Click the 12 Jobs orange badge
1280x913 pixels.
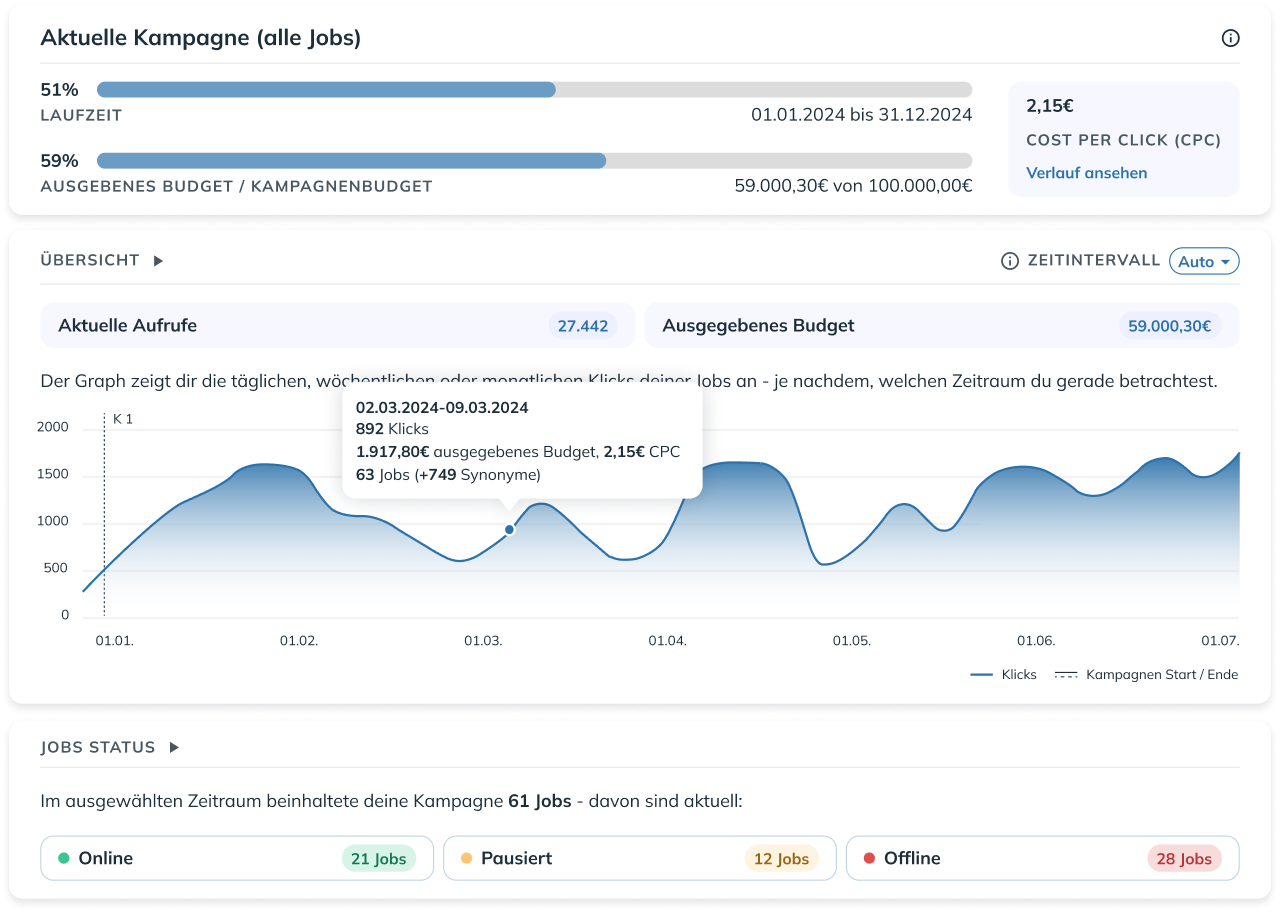781,859
